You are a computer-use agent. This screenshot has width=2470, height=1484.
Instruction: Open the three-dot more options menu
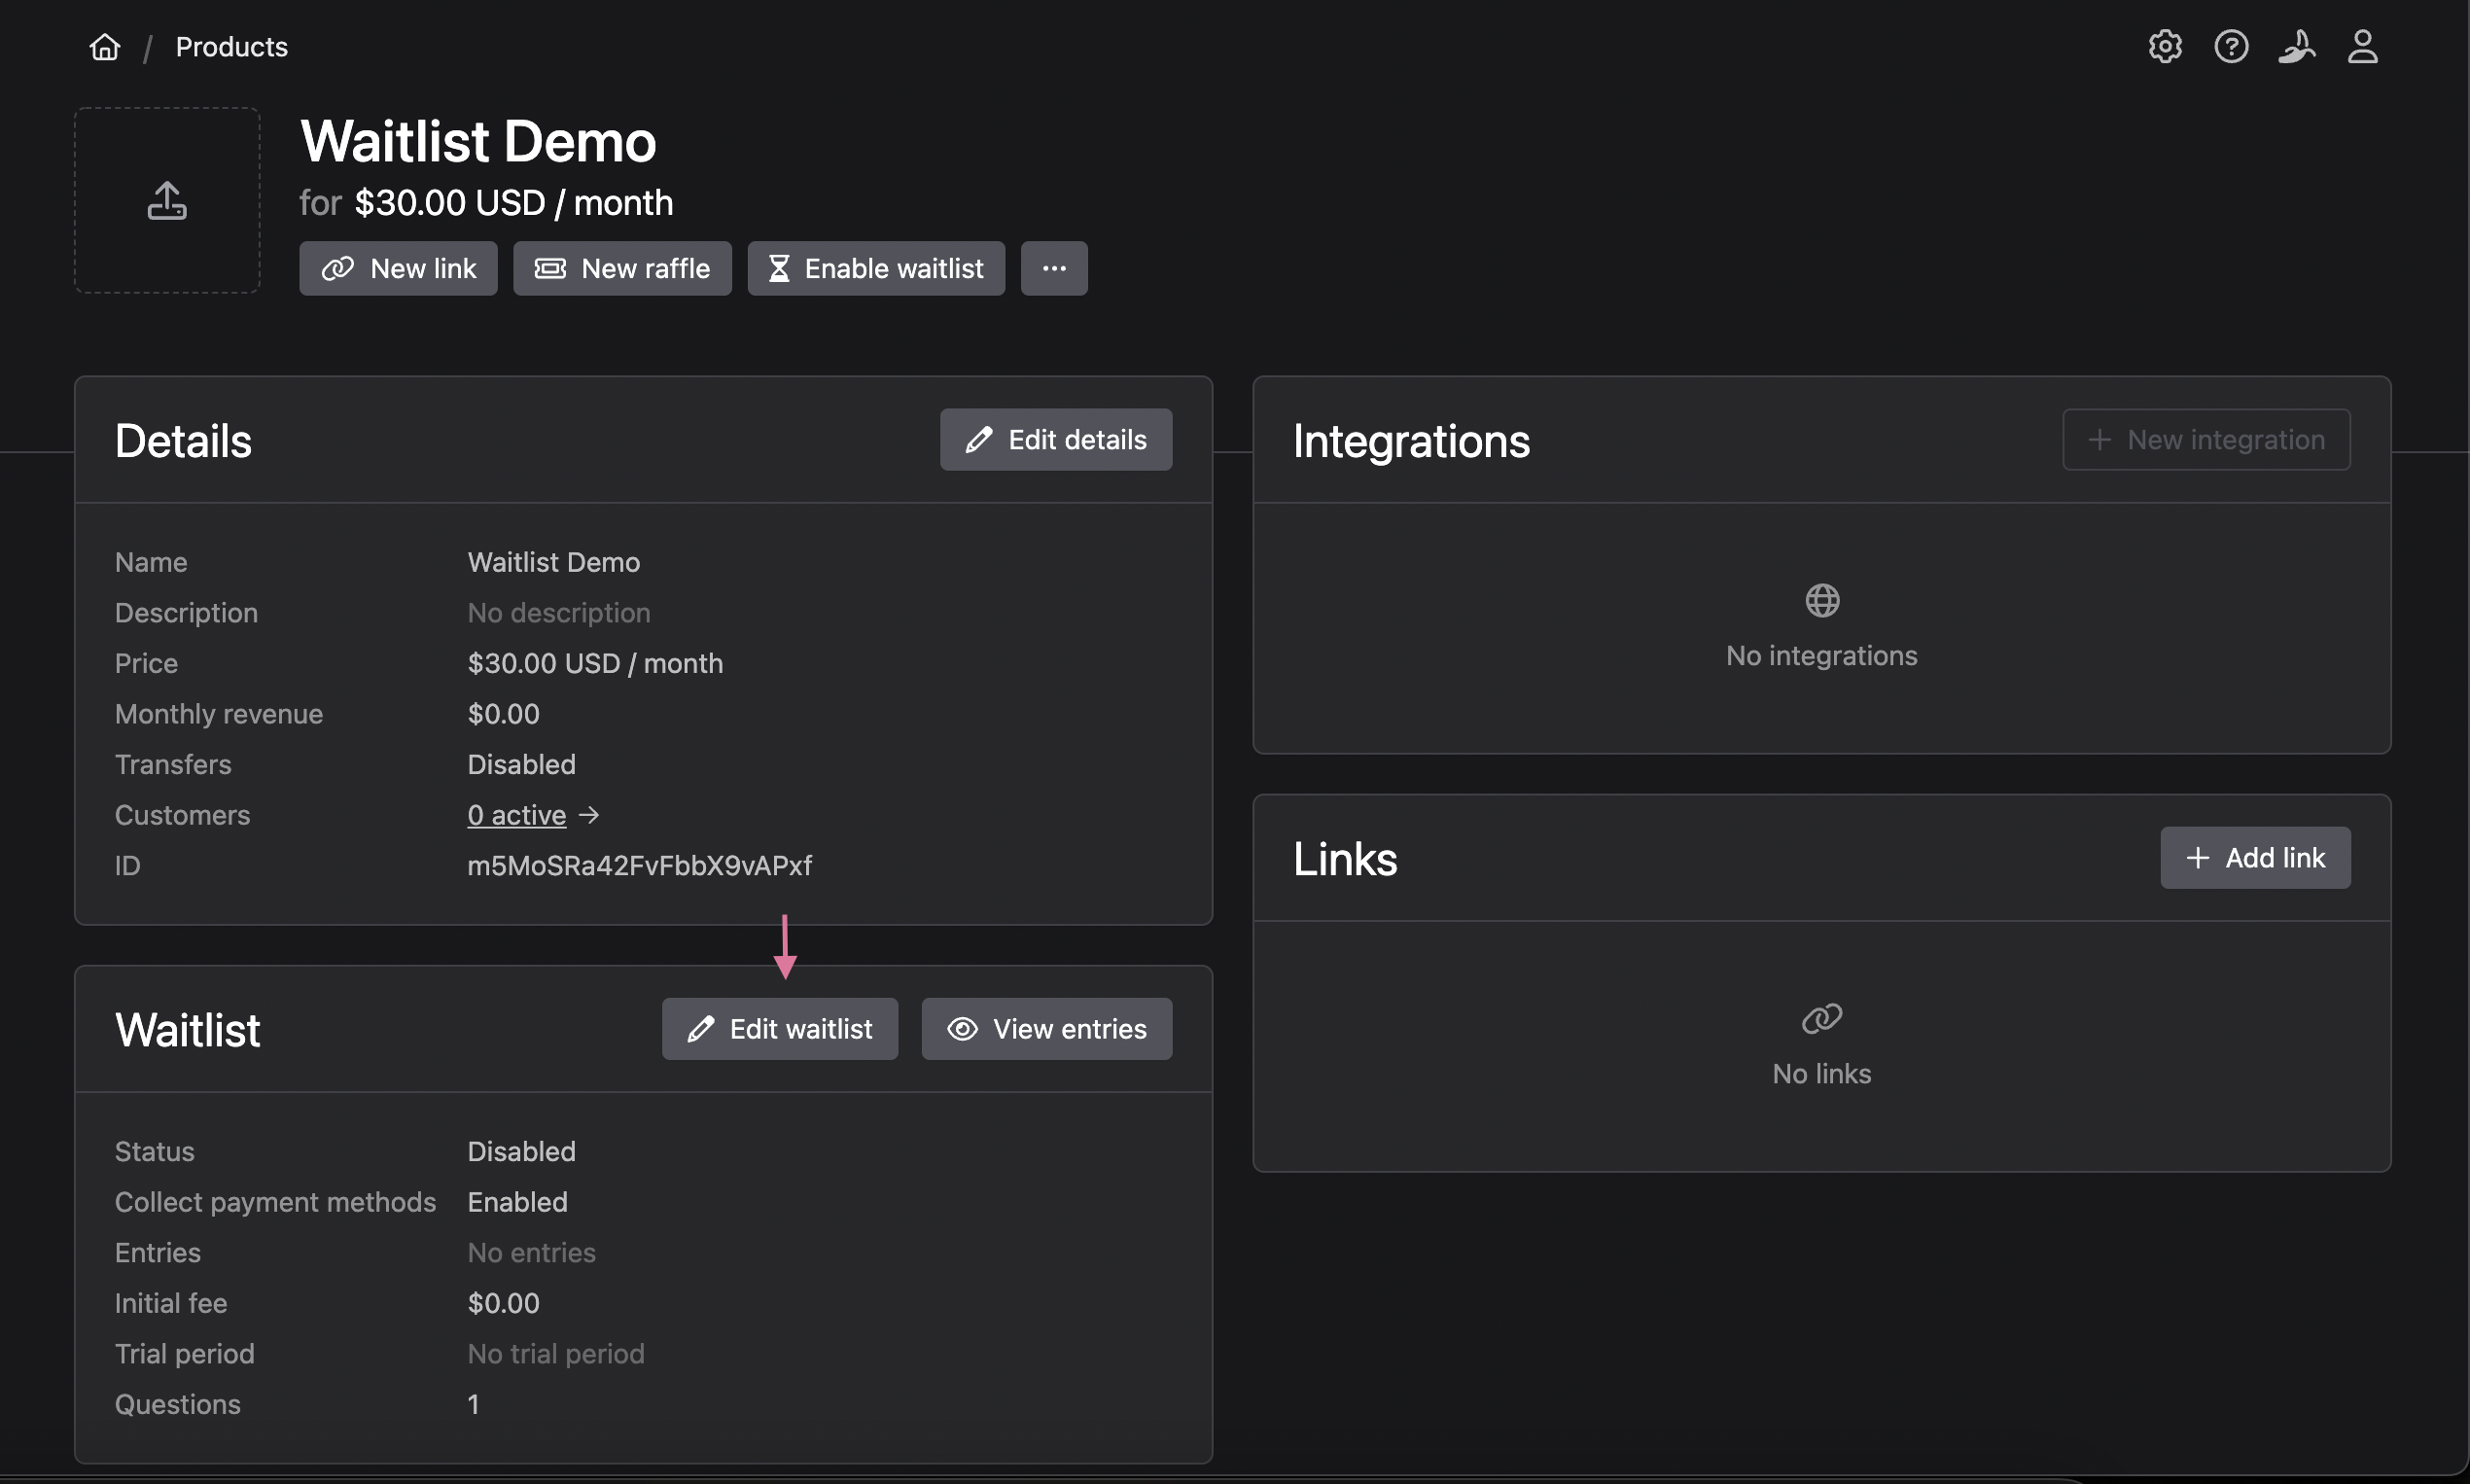pos(1054,268)
